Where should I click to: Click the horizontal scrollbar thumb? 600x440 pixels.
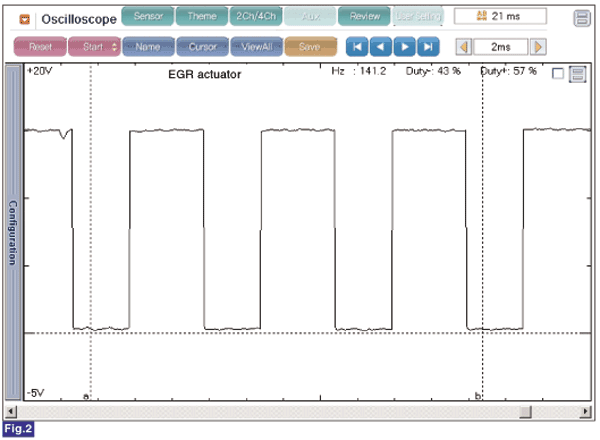click(525, 412)
